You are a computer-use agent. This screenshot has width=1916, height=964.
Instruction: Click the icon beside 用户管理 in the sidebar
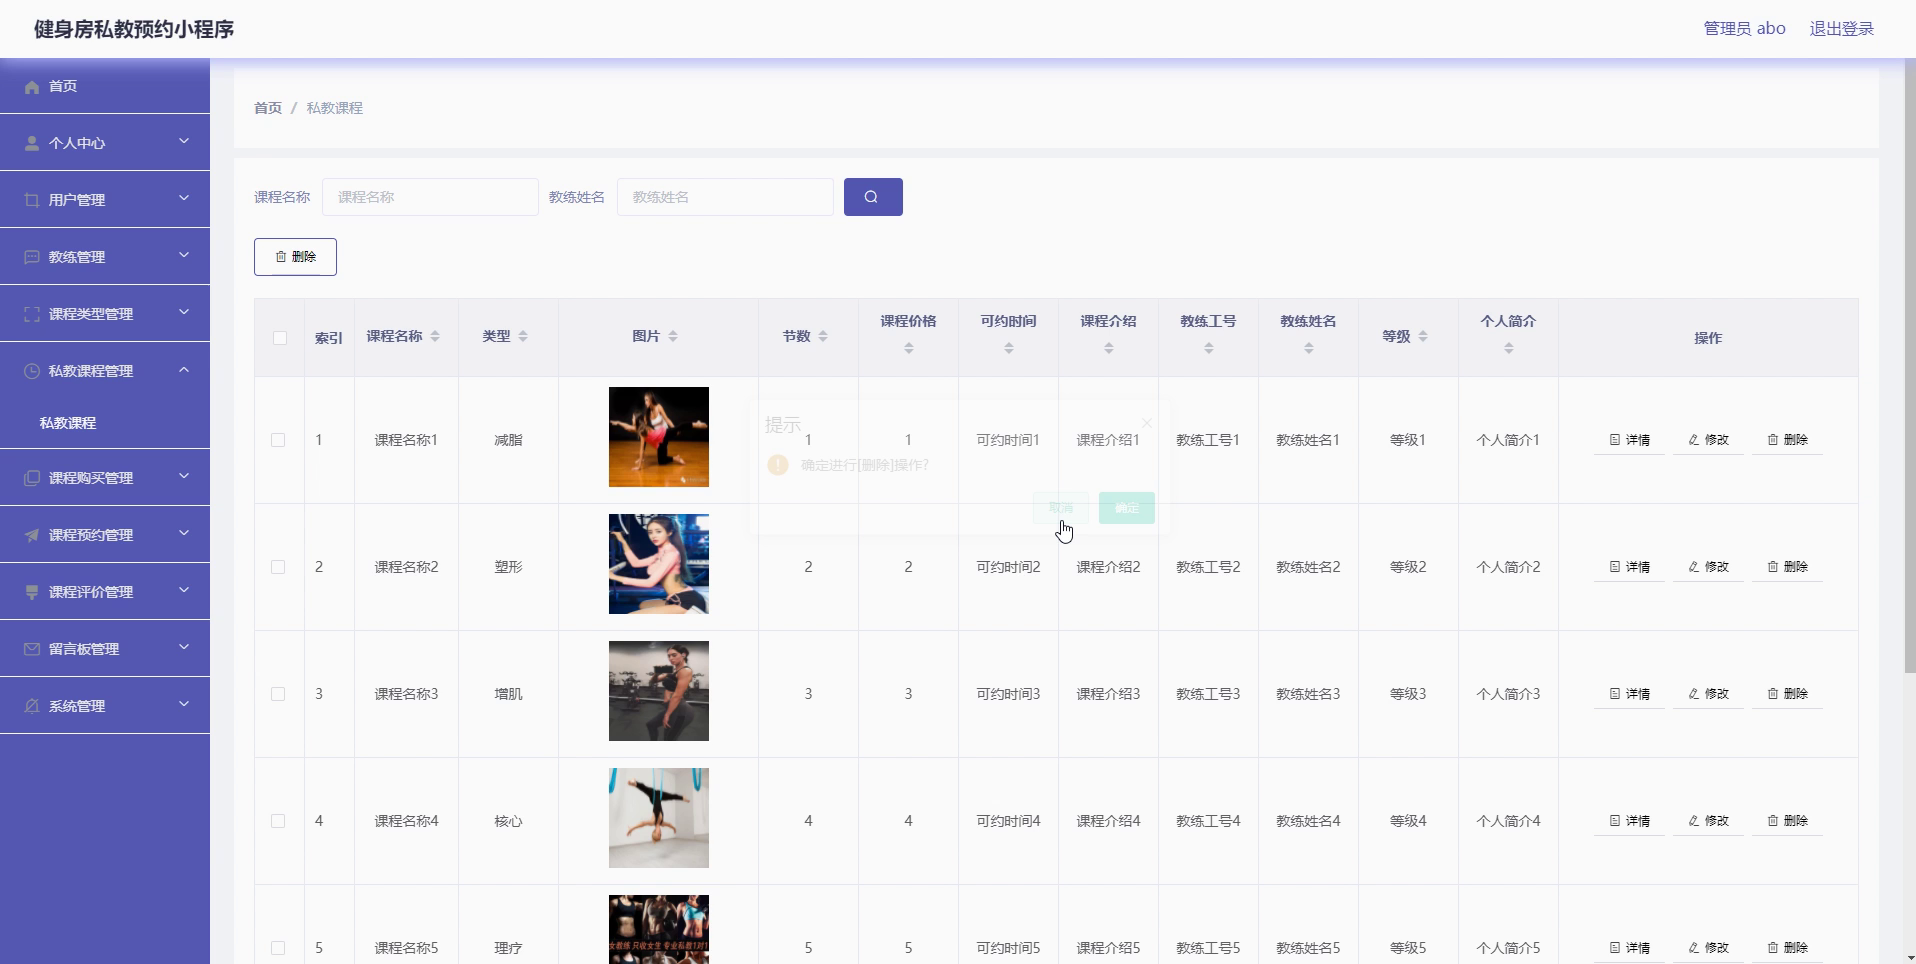[32, 200]
